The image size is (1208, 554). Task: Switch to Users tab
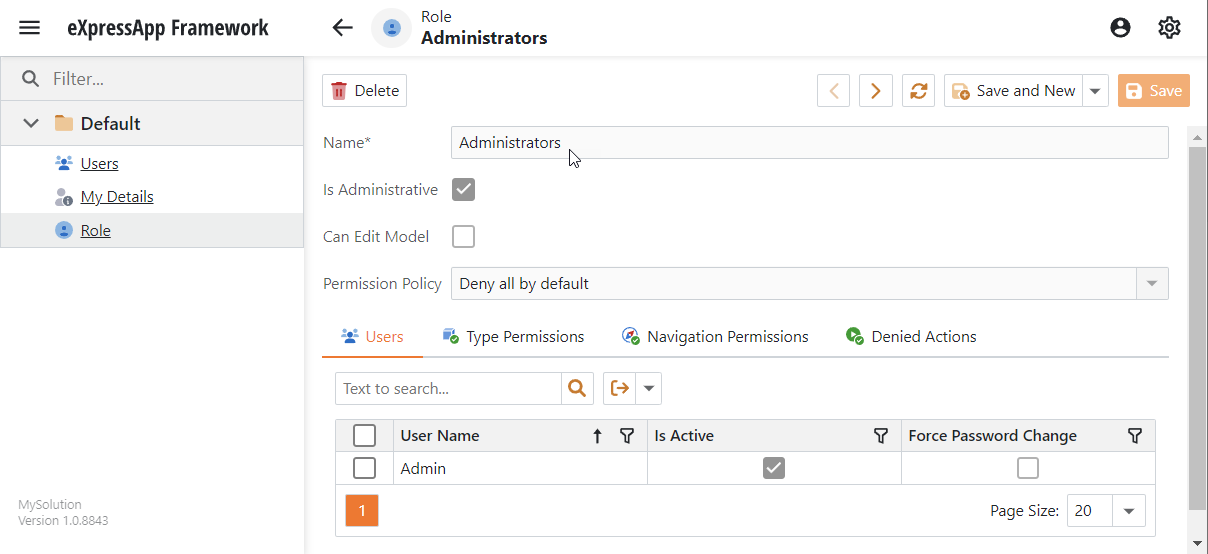[x=372, y=337]
